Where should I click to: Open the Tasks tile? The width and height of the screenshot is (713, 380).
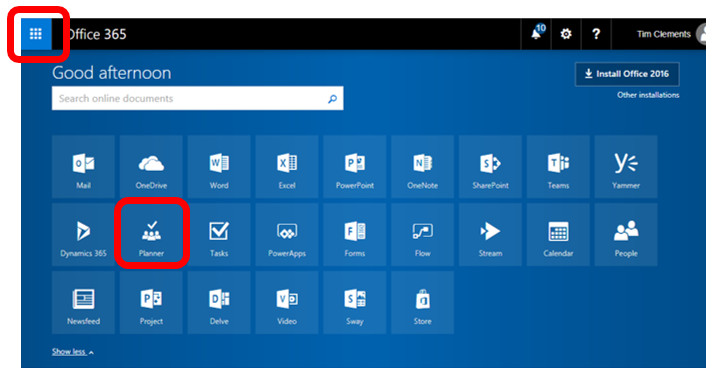tap(219, 235)
